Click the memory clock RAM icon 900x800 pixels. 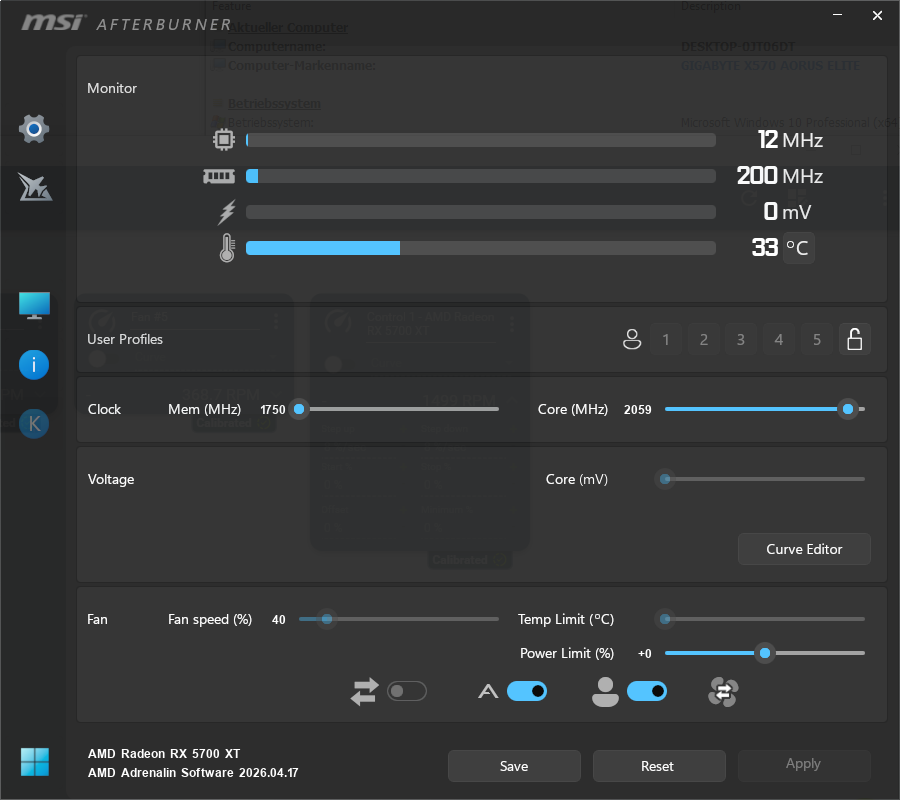[x=219, y=176]
